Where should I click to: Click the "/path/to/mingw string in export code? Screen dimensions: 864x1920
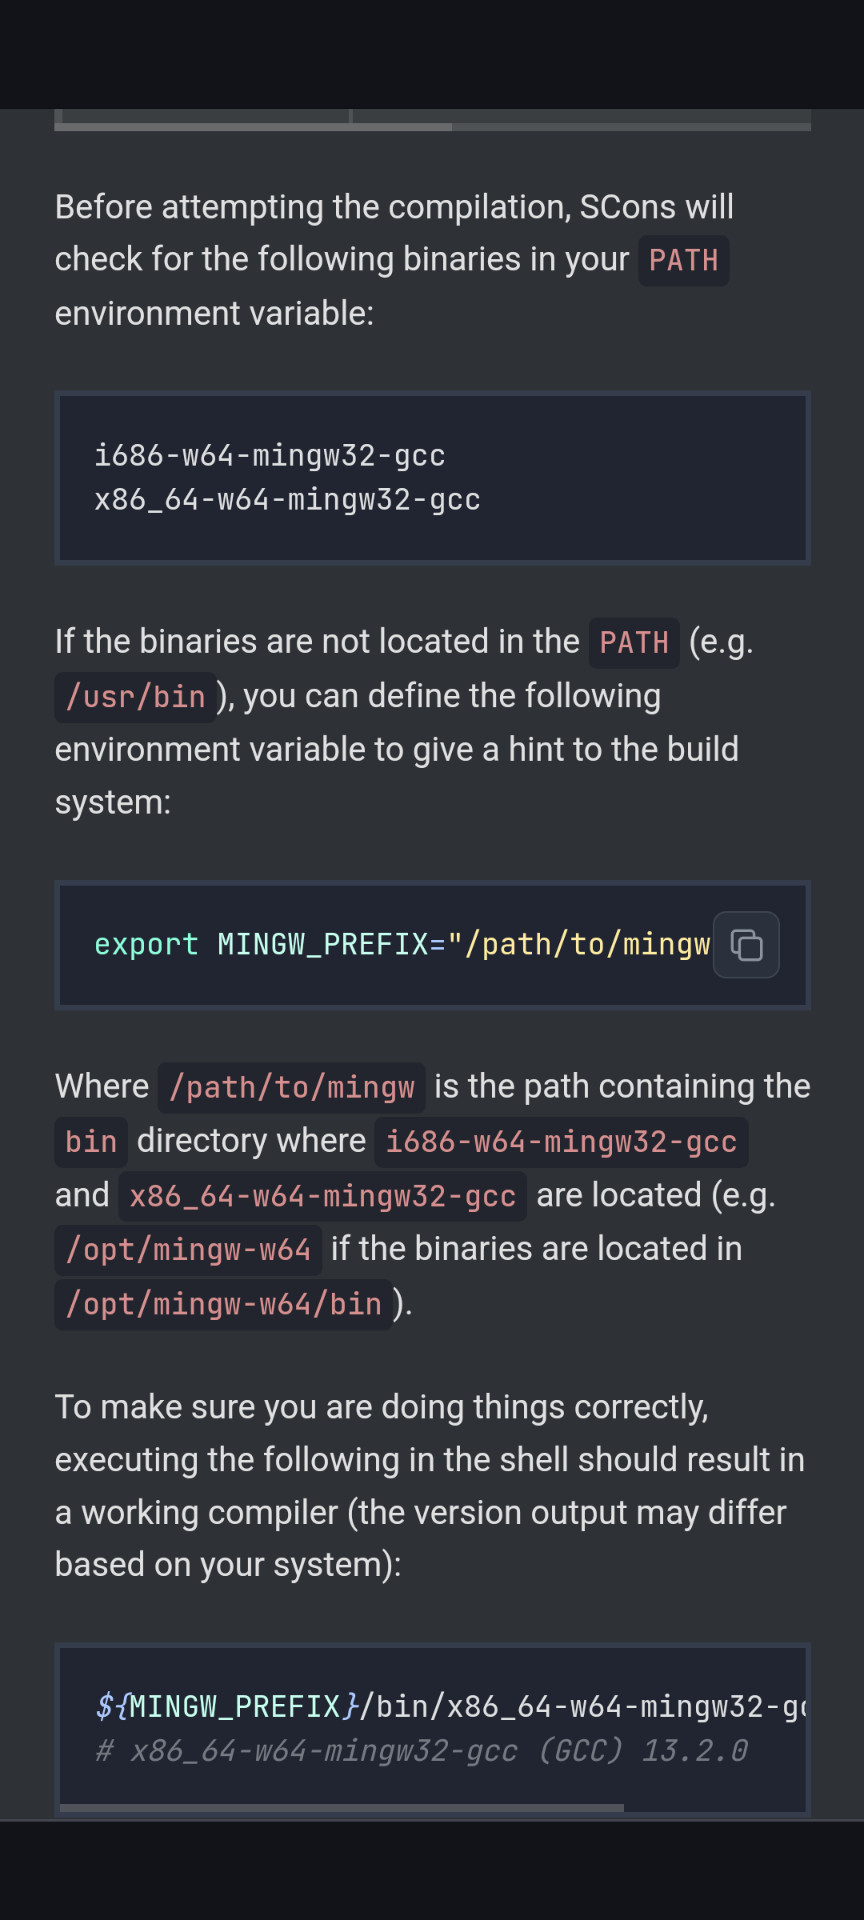[579, 945]
